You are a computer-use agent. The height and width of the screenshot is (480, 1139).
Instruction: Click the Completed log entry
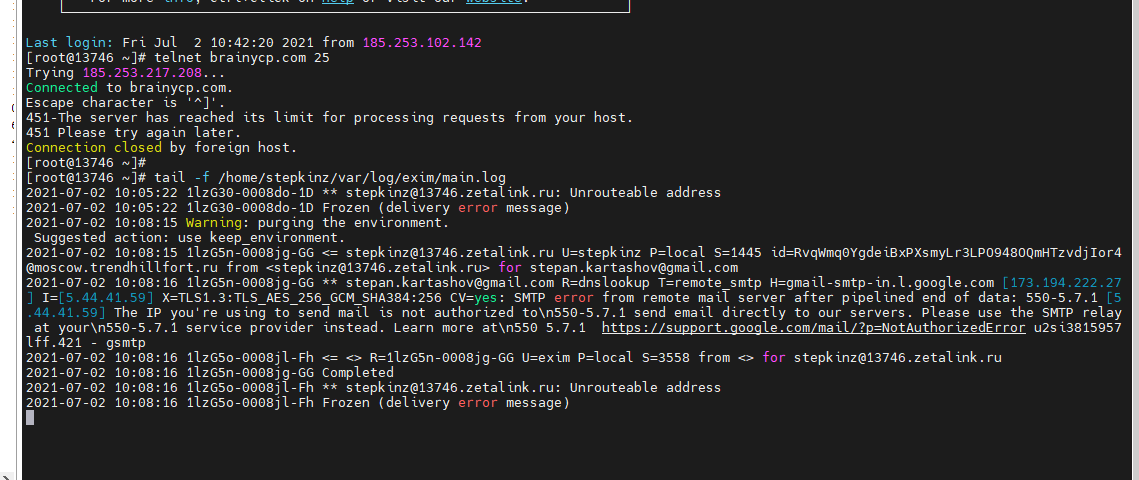point(354,372)
